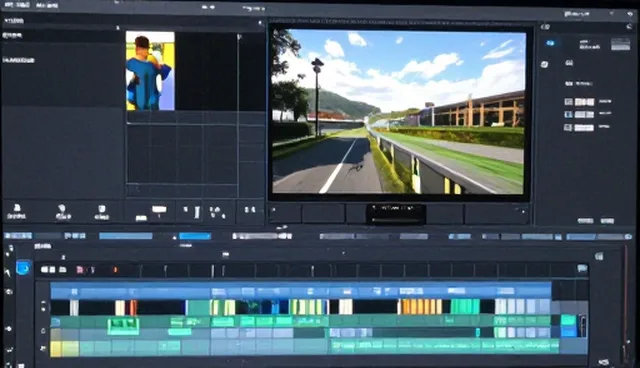Toggle the mute icon on the lower audio track
The width and height of the screenshot is (640, 368).
(42, 348)
